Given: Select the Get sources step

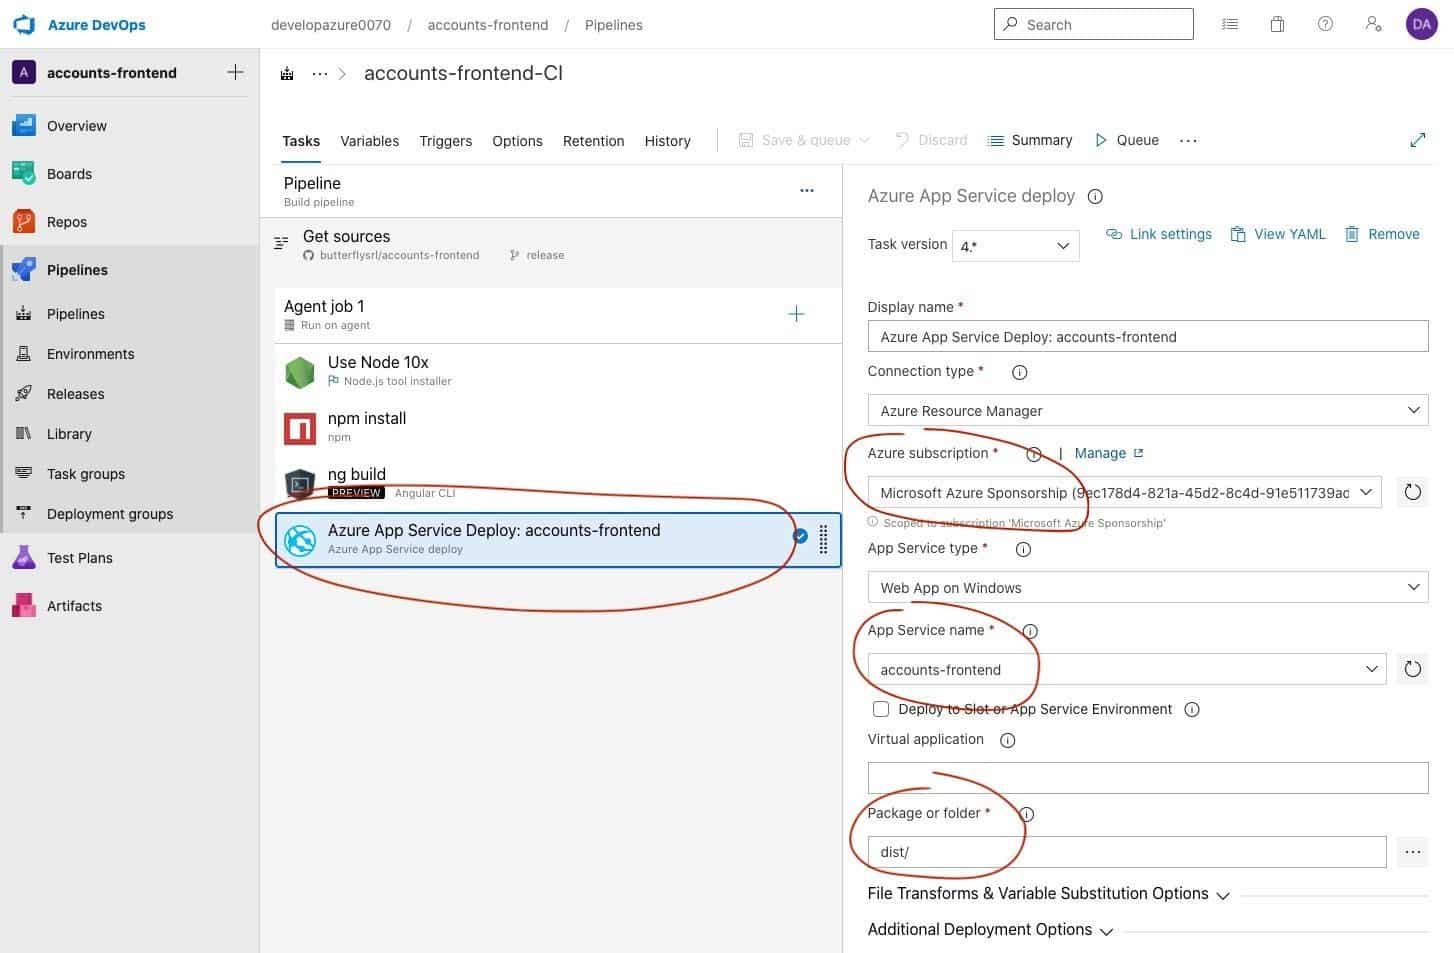Looking at the screenshot, I should click(551, 244).
